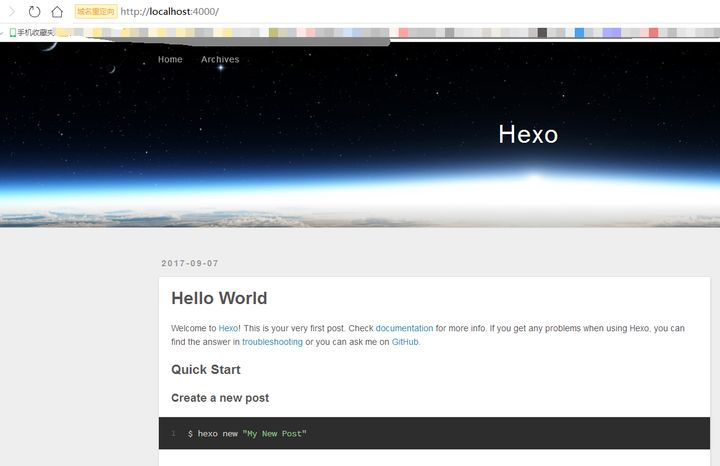Go to browser home page icon
Image resolution: width=720 pixels, height=466 pixels.
pyautogui.click(x=57, y=11)
